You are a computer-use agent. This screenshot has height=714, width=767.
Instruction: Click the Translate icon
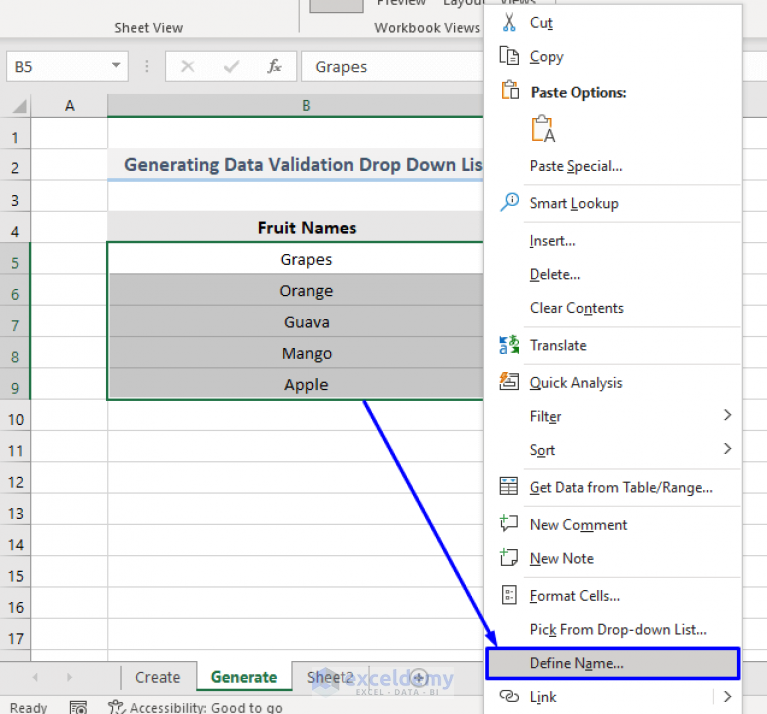(x=509, y=345)
